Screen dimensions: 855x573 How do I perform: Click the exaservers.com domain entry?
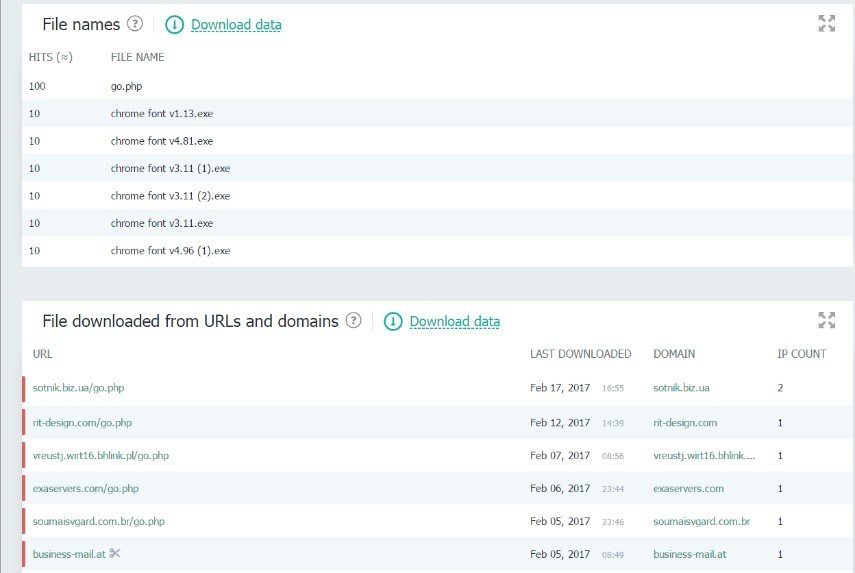pos(689,488)
